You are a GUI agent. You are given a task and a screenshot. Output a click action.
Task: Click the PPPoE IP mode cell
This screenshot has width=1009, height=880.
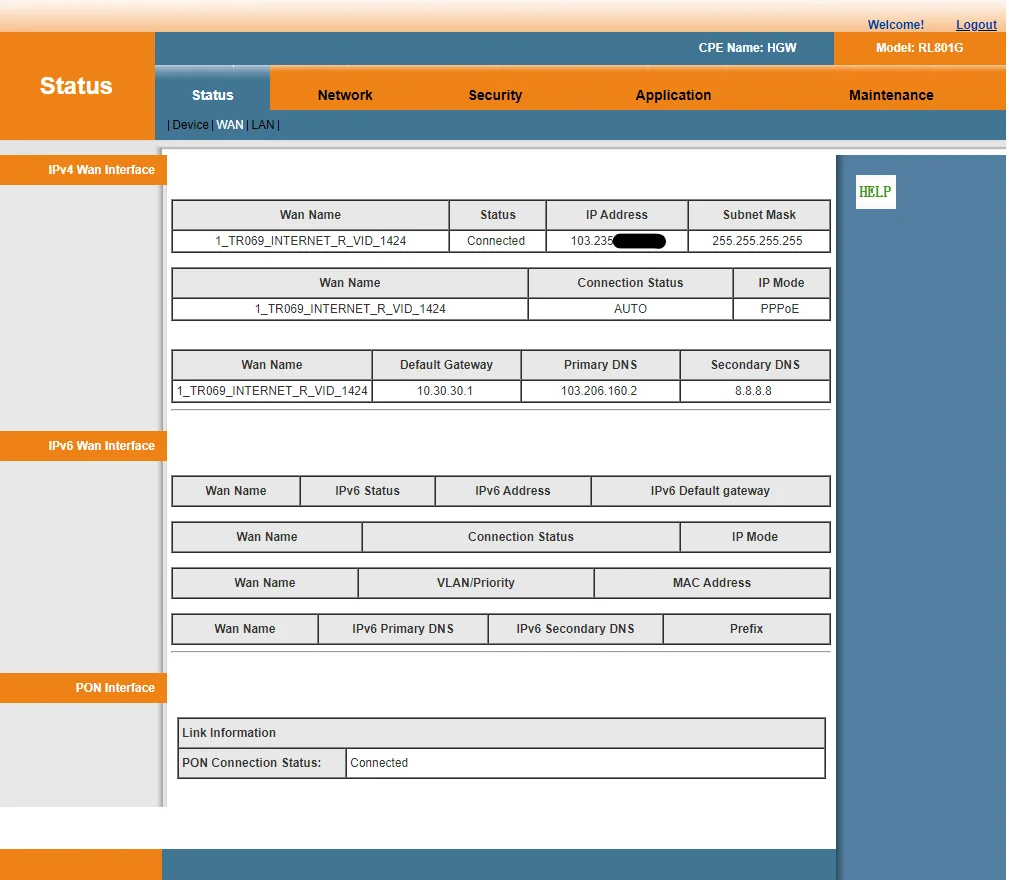781,309
